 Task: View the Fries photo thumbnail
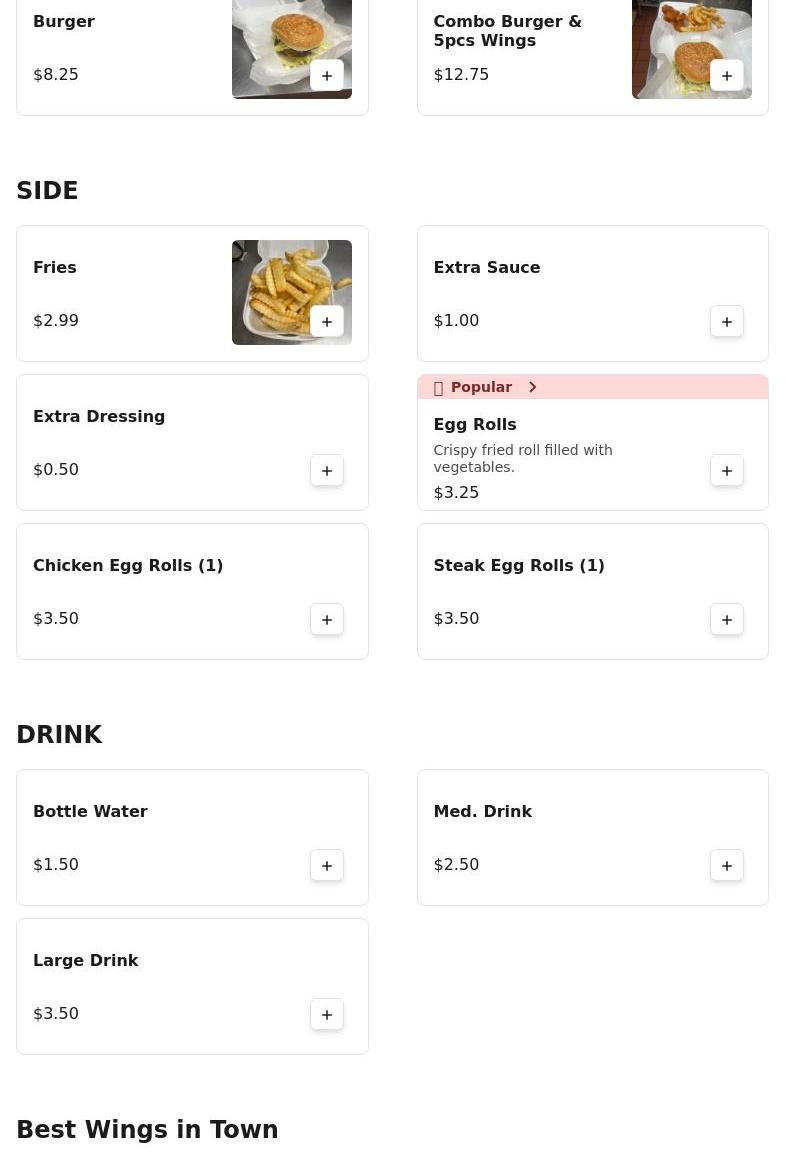tap(292, 292)
